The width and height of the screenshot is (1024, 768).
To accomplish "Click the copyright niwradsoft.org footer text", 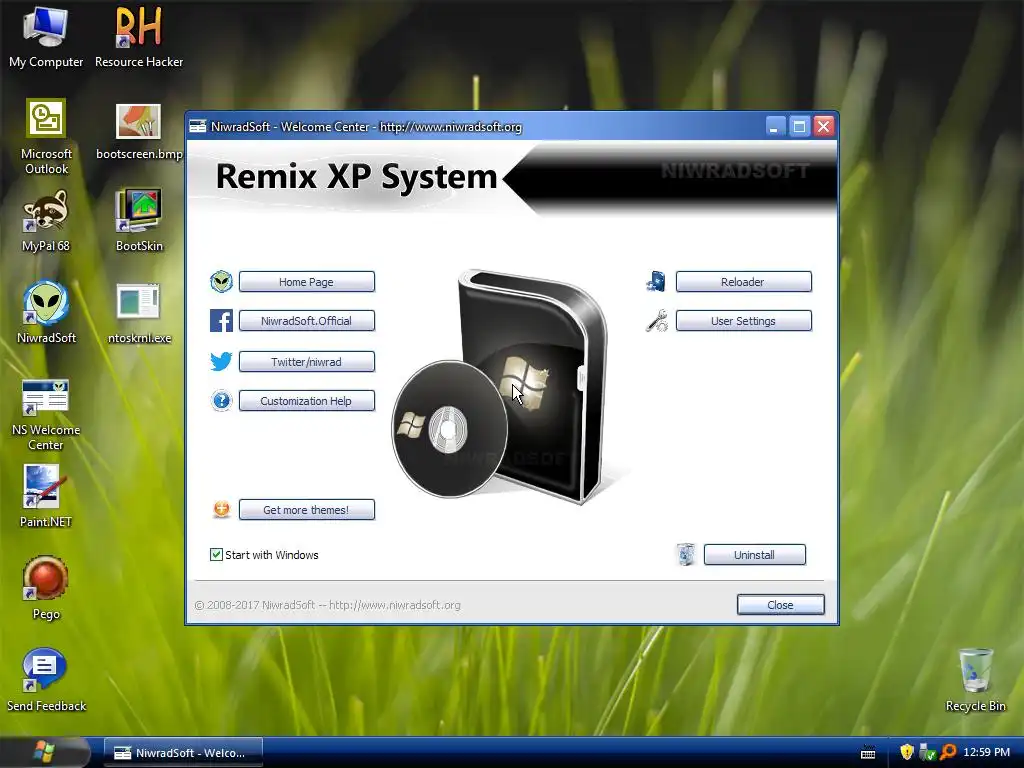I will point(327,605).
